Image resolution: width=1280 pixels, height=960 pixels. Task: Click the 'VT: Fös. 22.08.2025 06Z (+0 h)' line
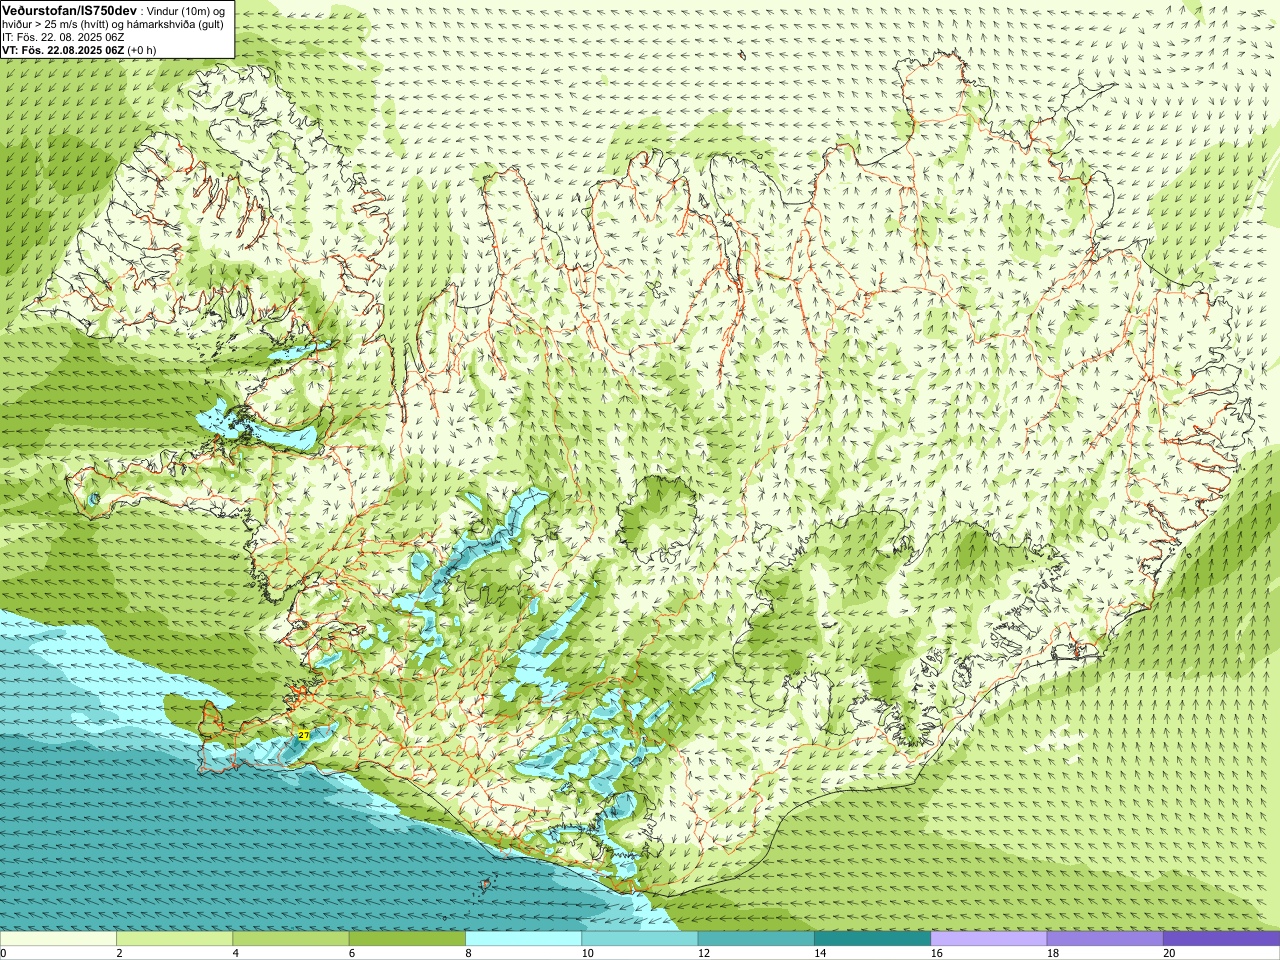[79, 49]
